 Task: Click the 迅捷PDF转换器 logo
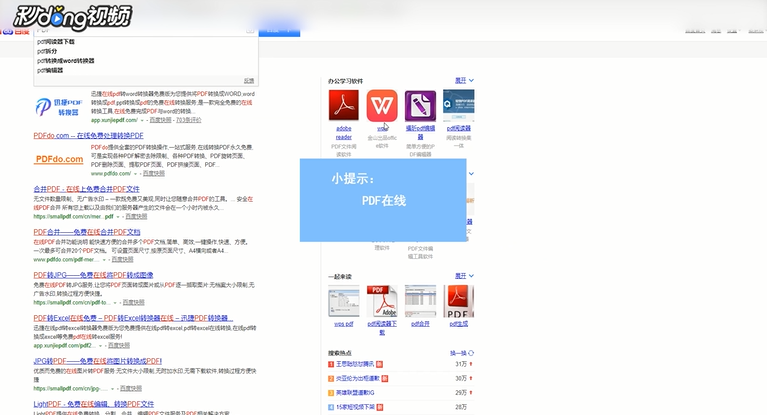(x=59, y=107)
